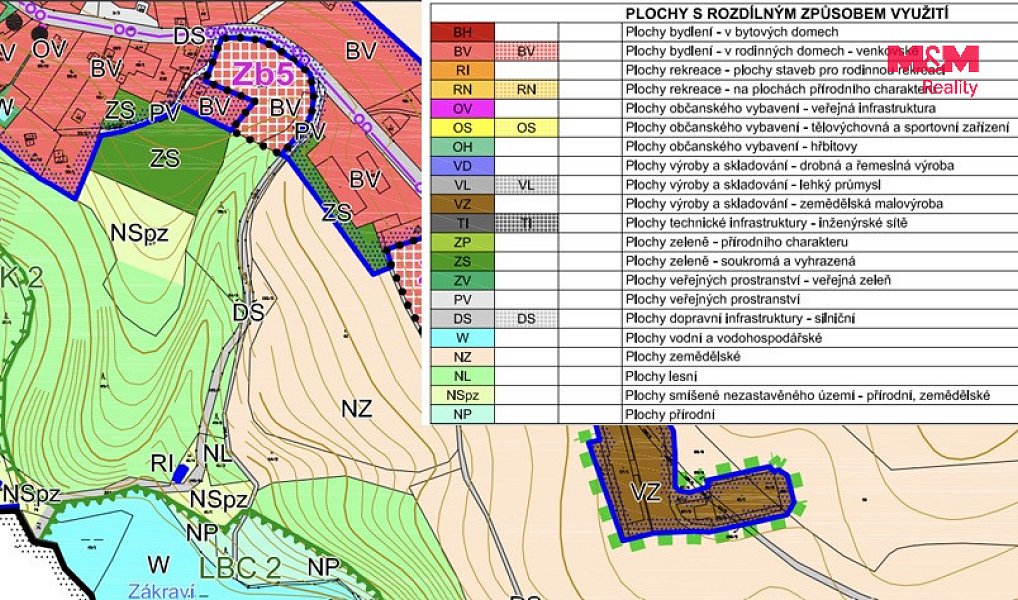This screenshot has width=1018, height=600.
Task: Select the OV label on the map
Action: [49, 49]
